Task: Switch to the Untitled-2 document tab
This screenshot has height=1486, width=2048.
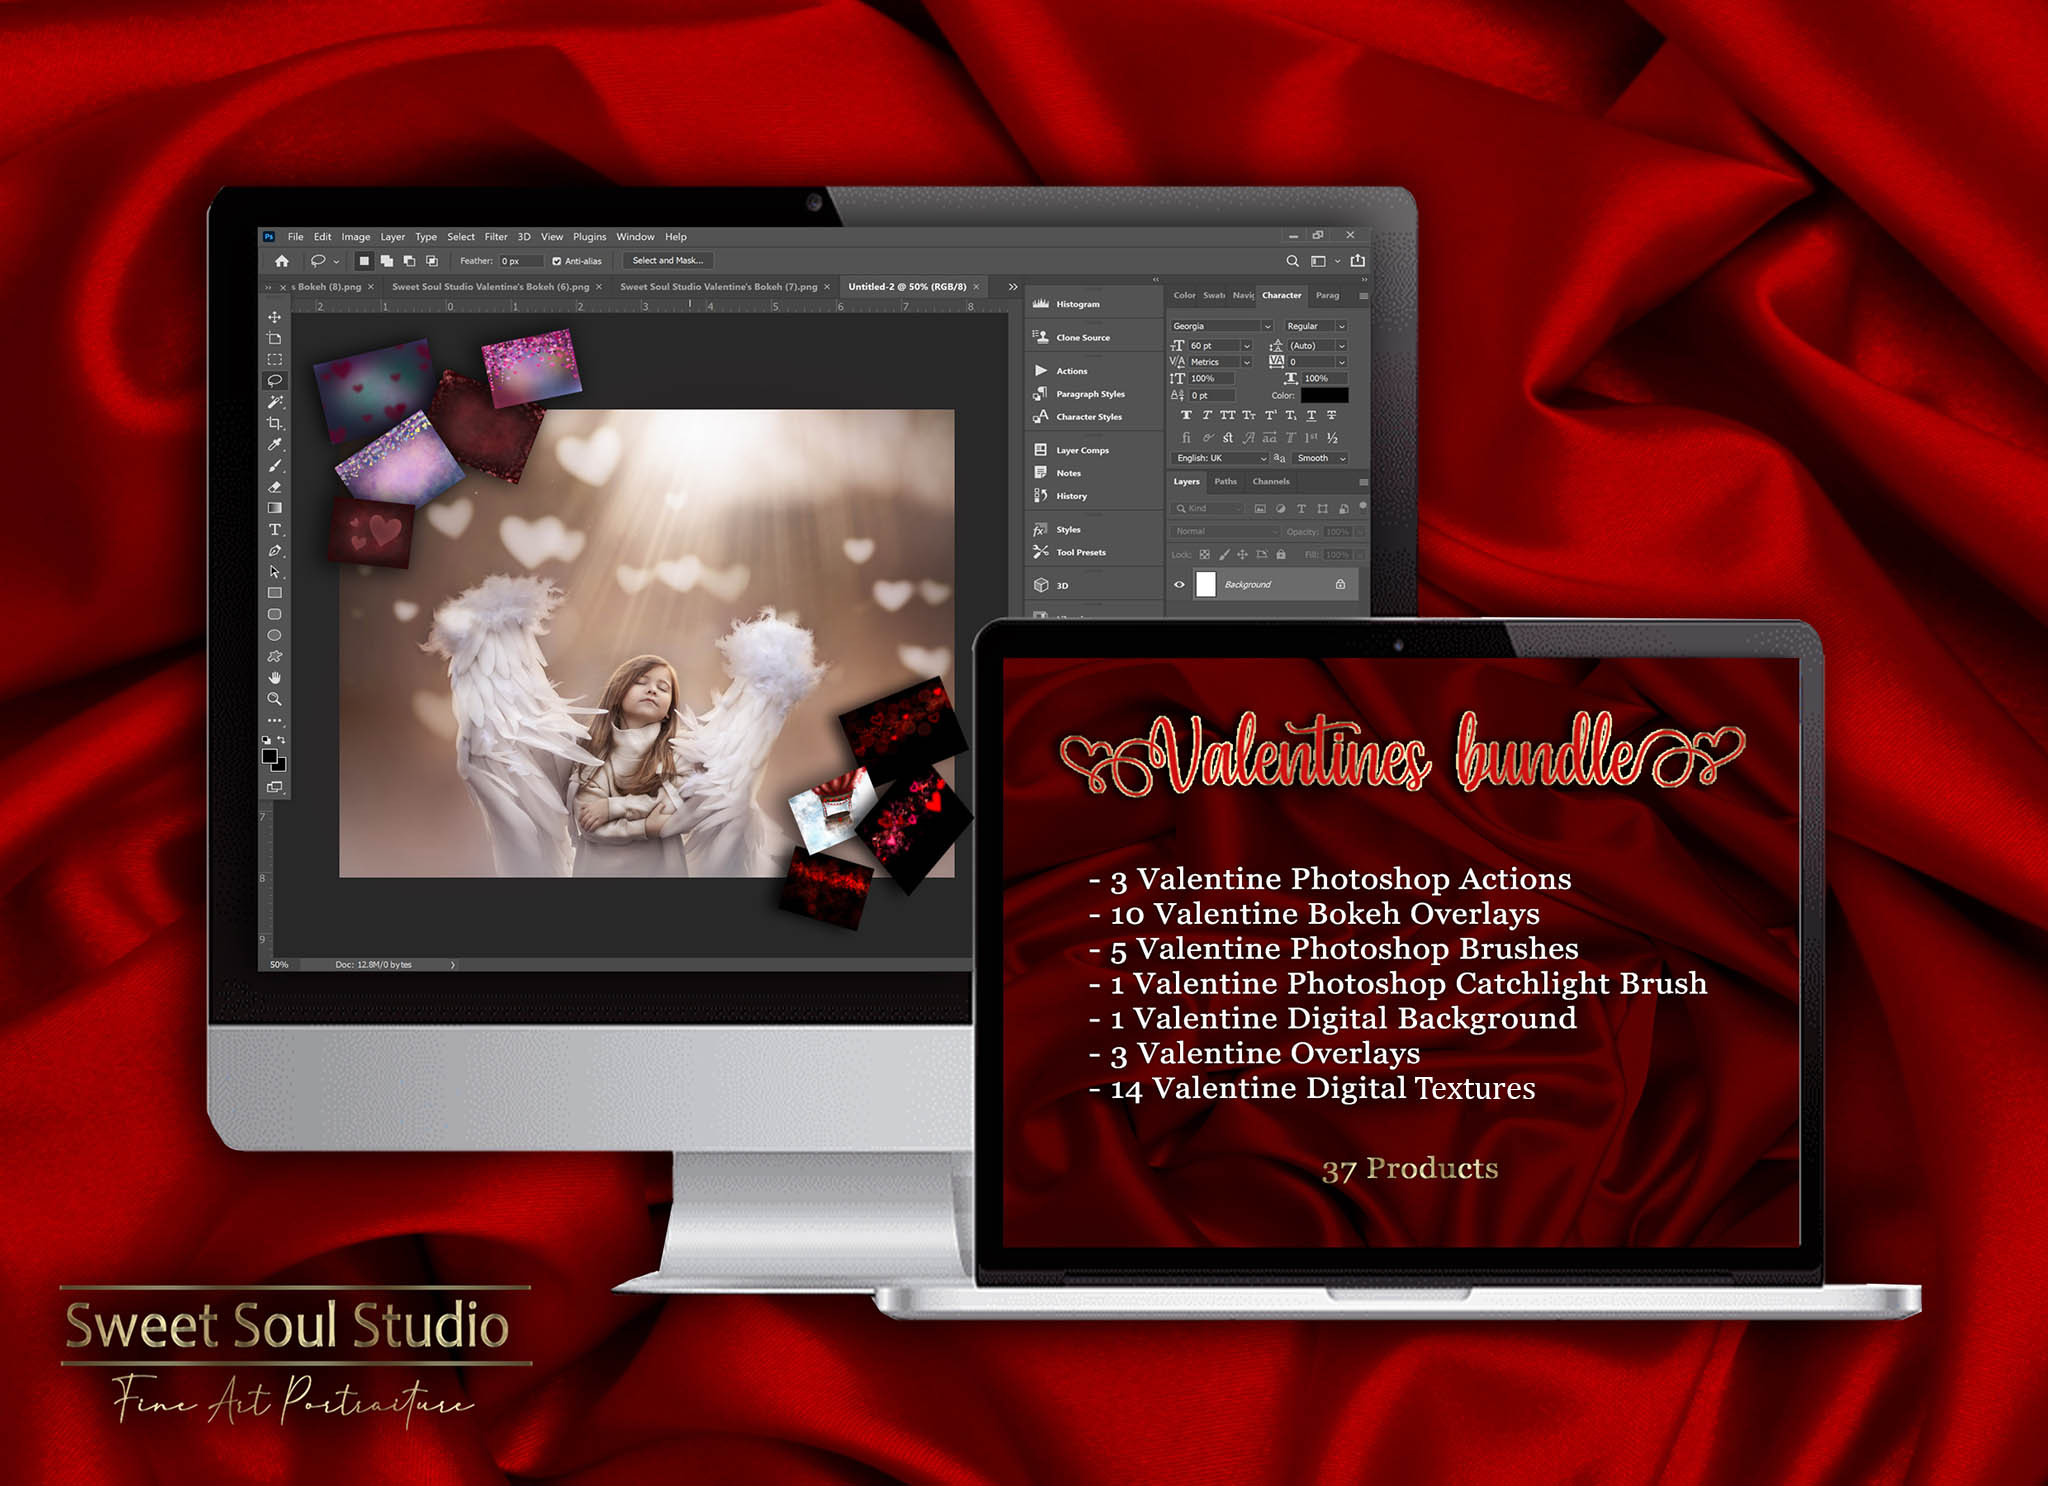Action: 905,286
